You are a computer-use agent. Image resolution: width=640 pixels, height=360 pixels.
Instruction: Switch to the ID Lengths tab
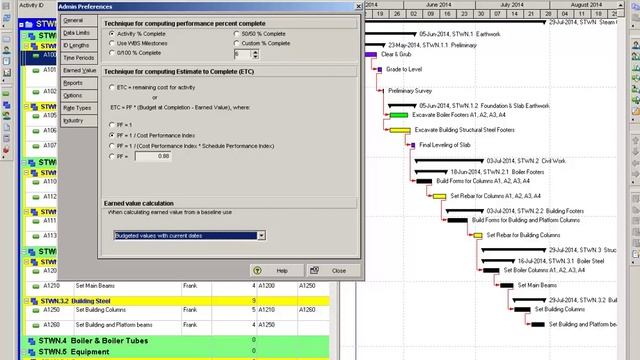pyautogui.click(x=79, y=46)
